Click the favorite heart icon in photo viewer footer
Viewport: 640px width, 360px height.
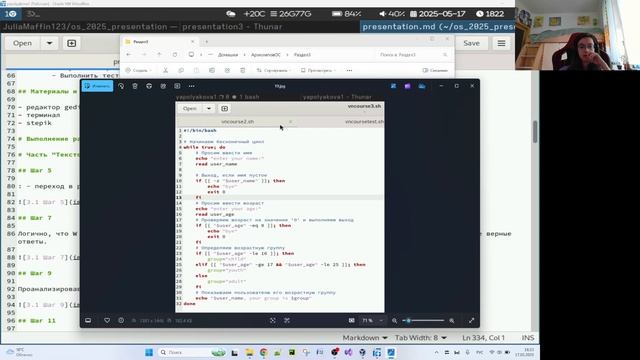pyautogui.click(x=107, y=320)
